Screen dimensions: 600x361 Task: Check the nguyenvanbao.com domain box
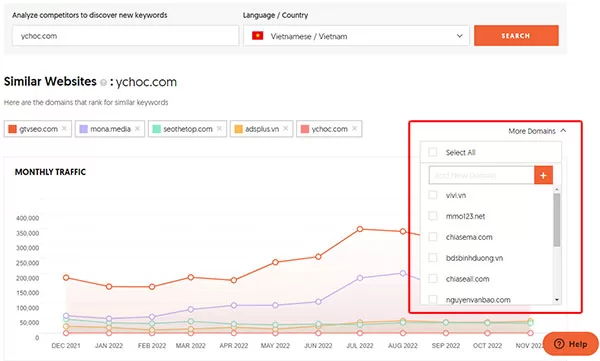tap(433, 299)
